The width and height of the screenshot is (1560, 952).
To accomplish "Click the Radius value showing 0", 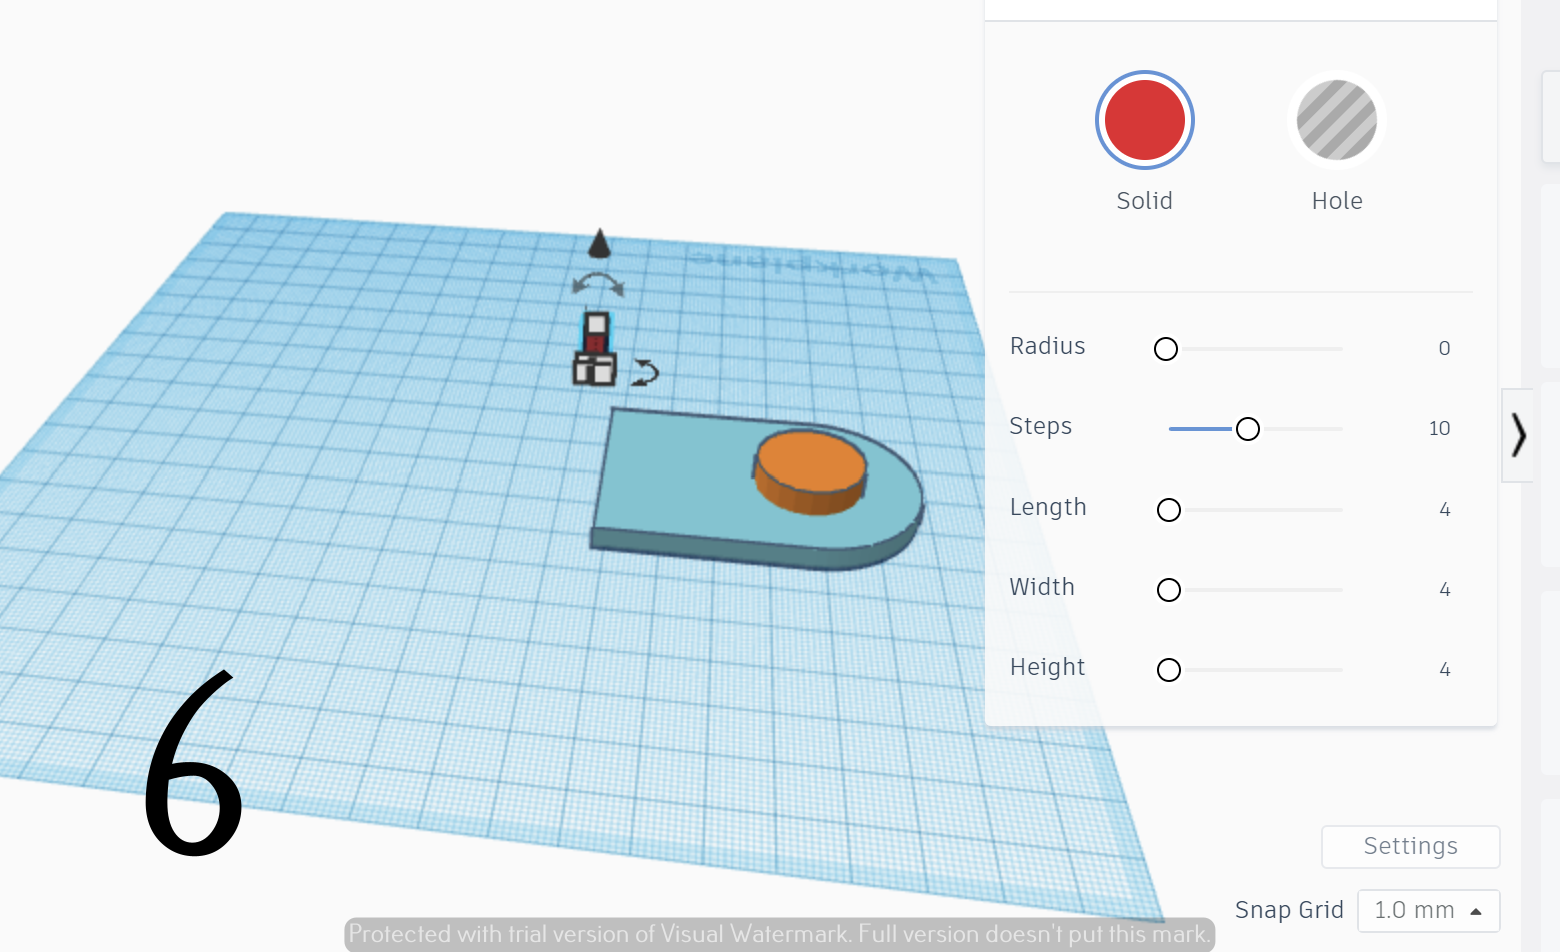I will tap(1444, 348).
